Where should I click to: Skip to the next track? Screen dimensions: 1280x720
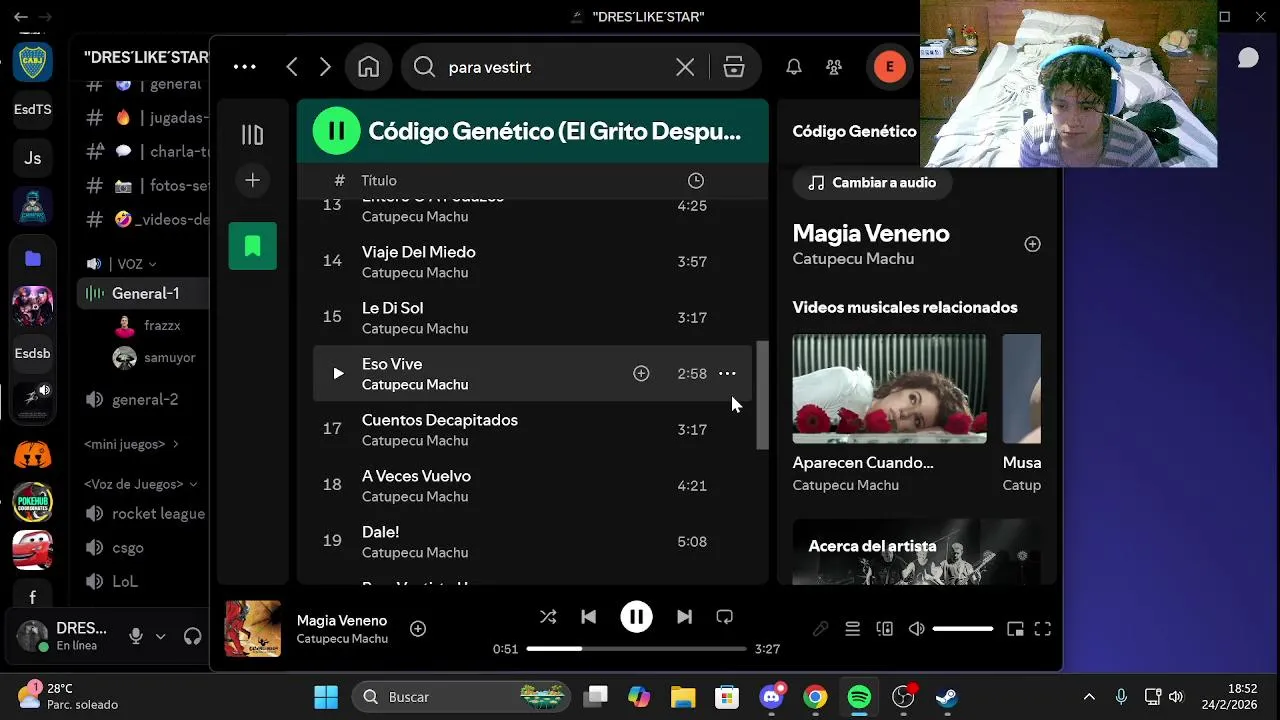click(x=684, y=617)
